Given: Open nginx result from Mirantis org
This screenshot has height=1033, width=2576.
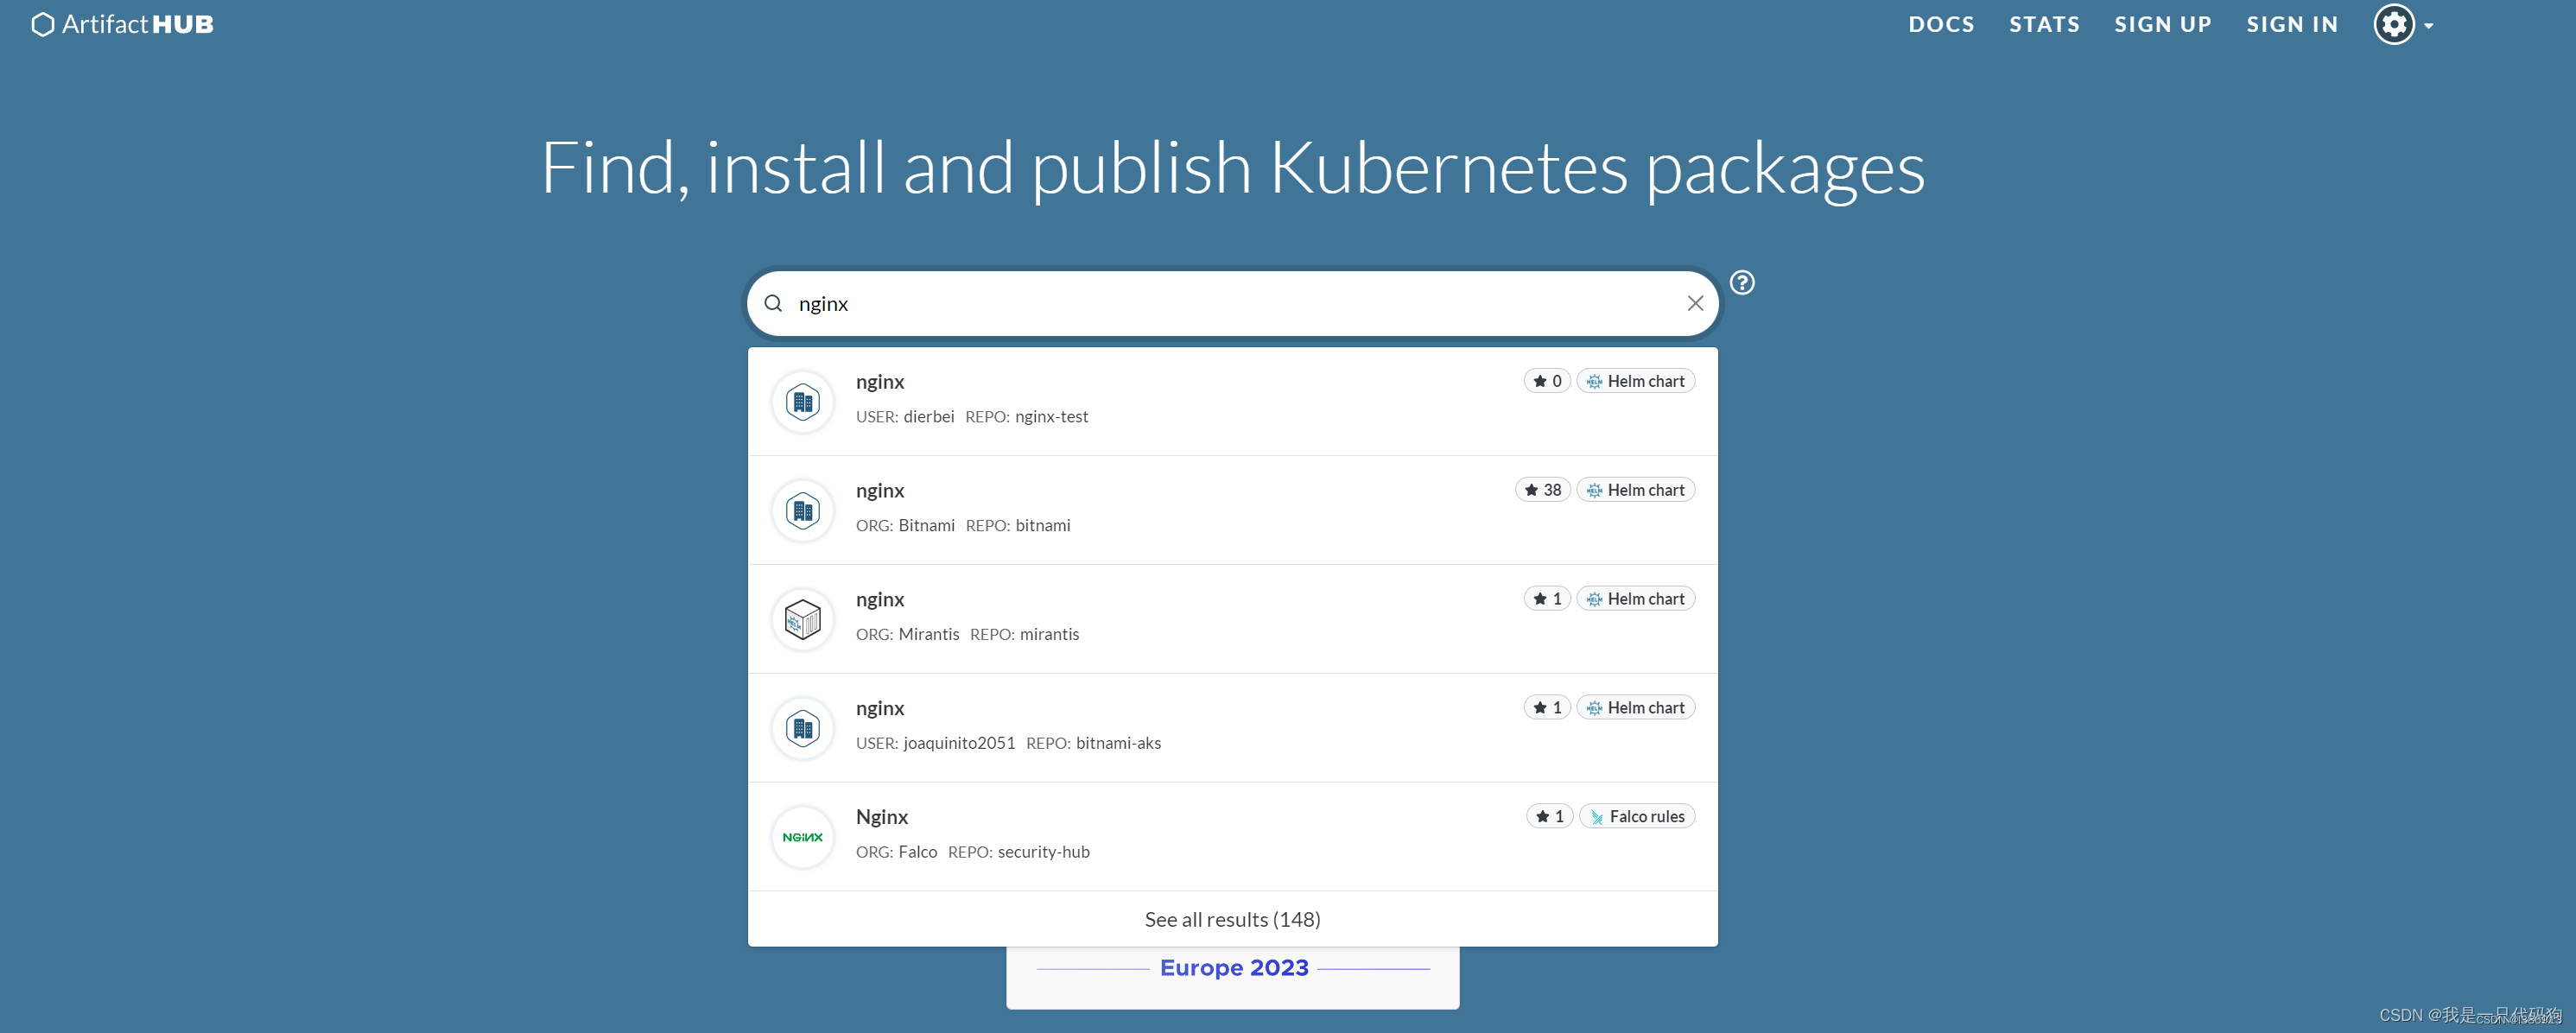Looking at the screenshot, I should coord(1232,619).
